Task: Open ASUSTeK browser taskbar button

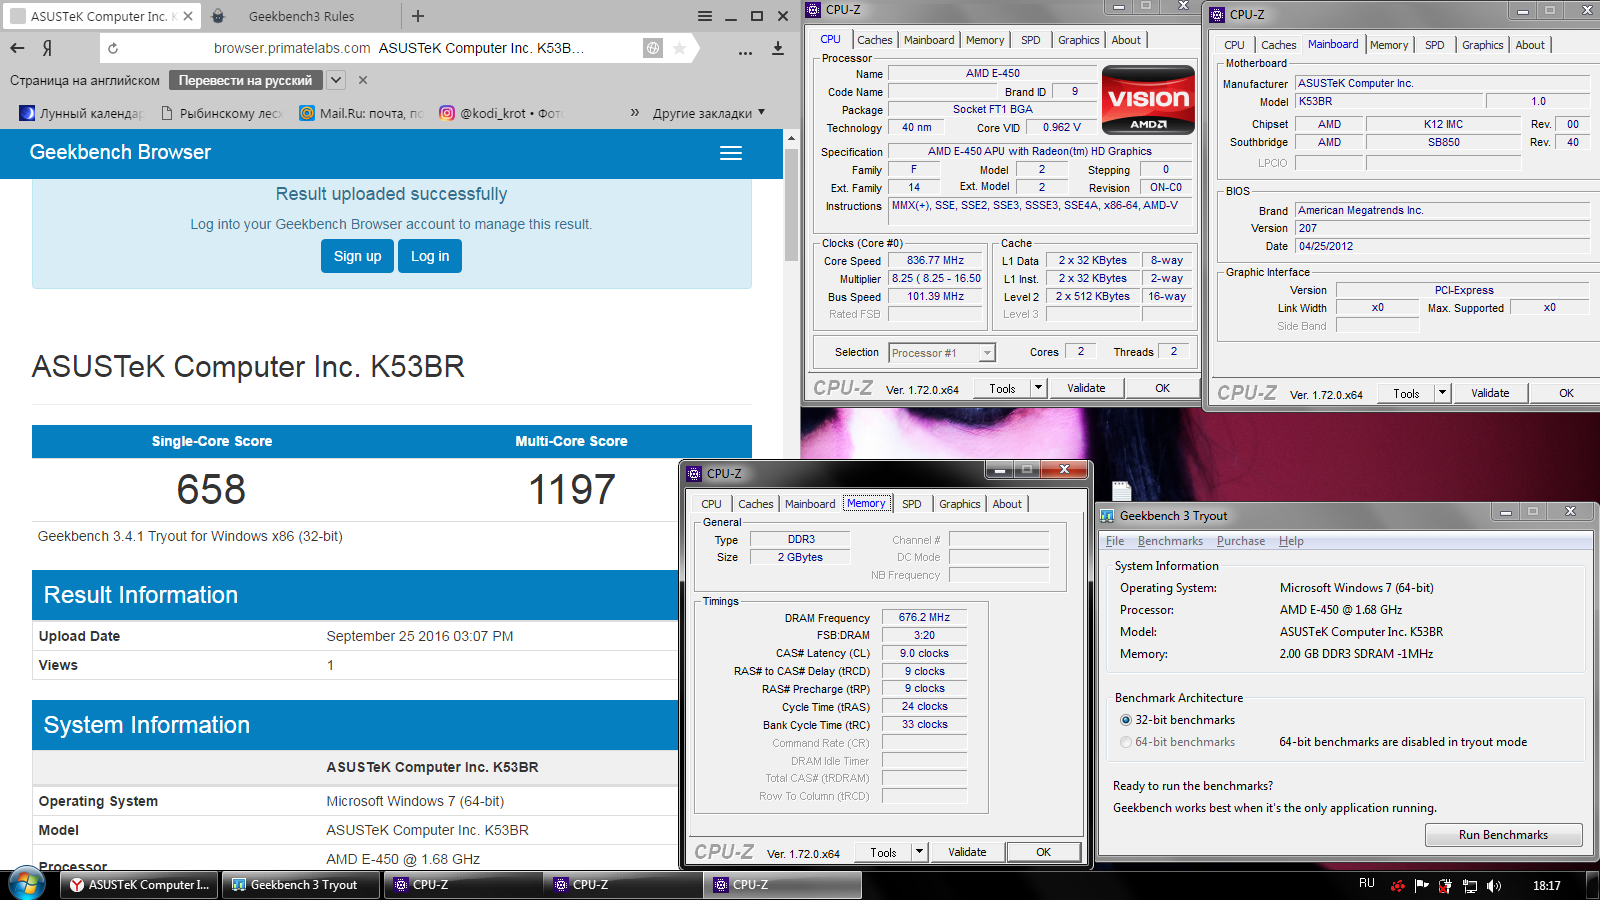Action: coord(140,885)
